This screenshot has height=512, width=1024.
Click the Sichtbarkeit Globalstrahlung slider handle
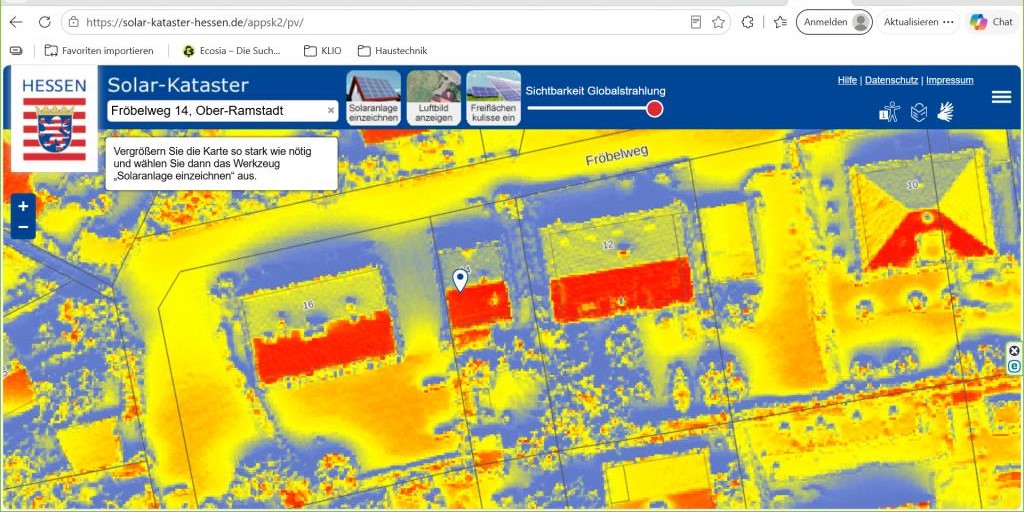point(654,108)
